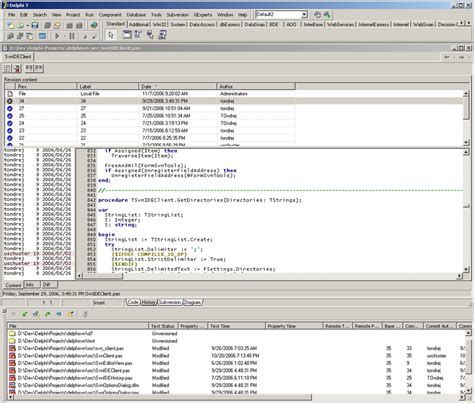
Task: Pick the Frames component icon in palette
Action: click(x=127, y=35)
